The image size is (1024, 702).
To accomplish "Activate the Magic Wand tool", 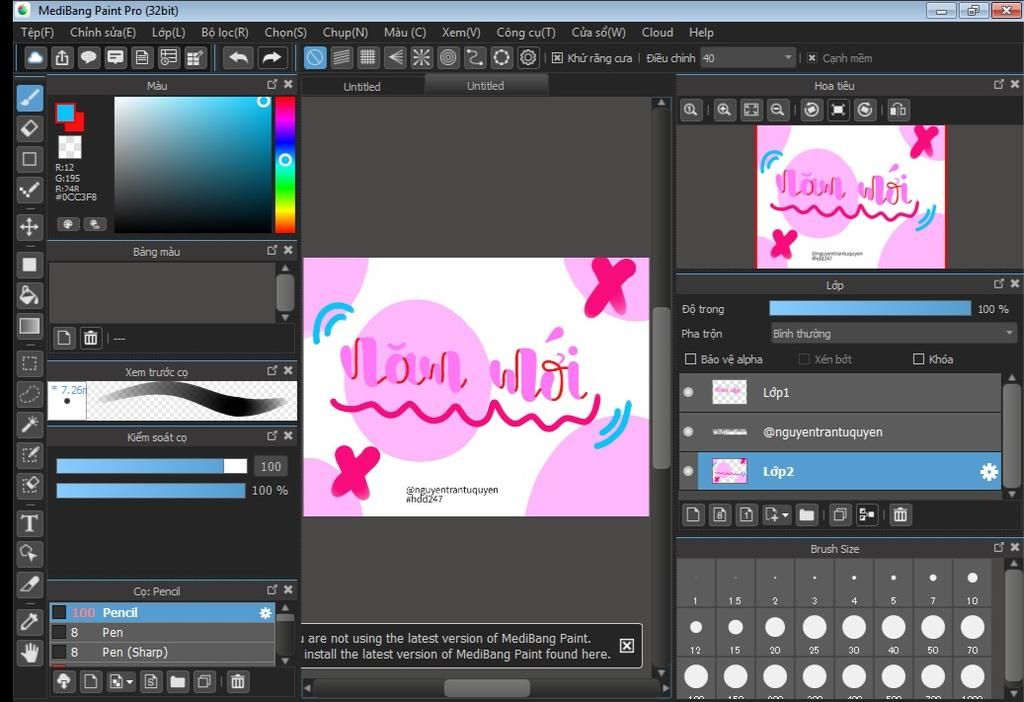I will tap(29, 424).
